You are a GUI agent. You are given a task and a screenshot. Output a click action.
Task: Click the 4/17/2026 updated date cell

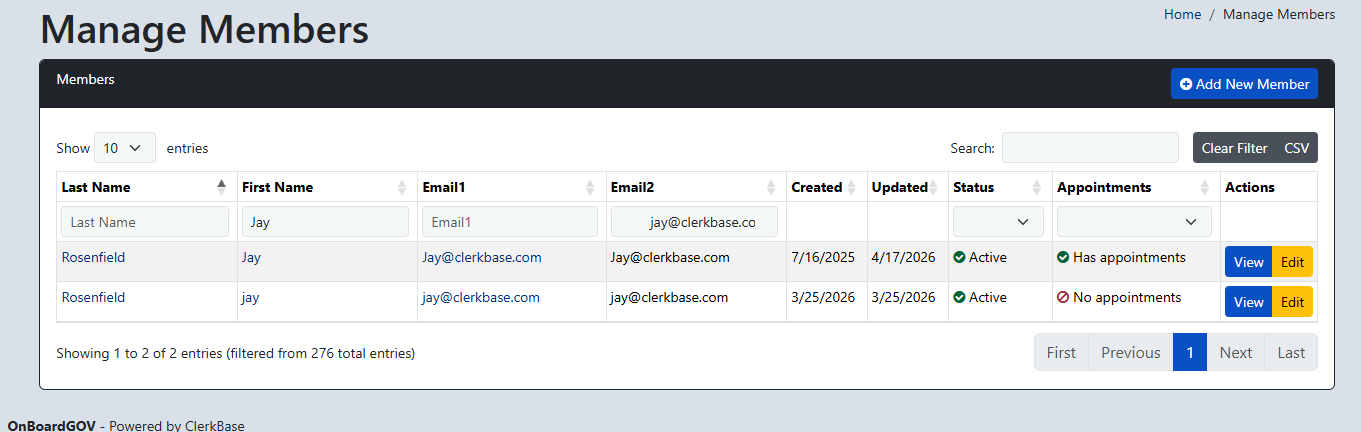click(x=907, y=262)
